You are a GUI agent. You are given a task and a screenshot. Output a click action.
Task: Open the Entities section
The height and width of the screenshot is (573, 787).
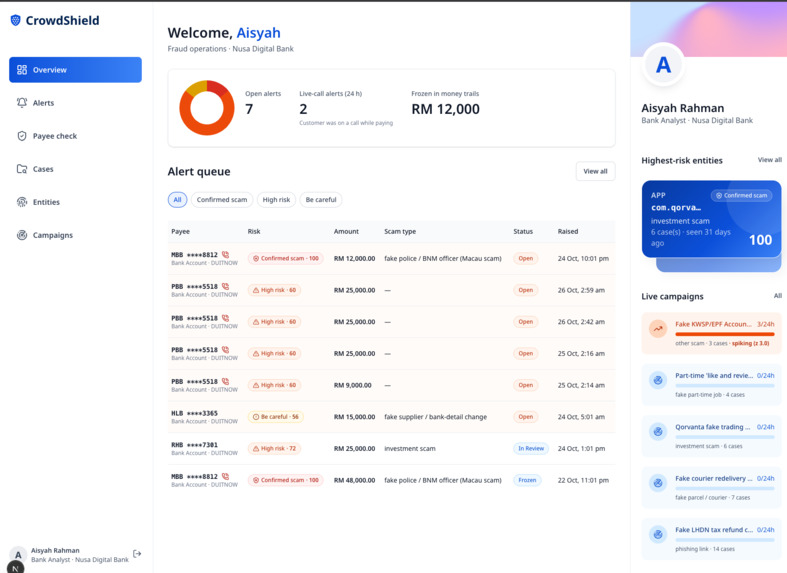[75, 202]
